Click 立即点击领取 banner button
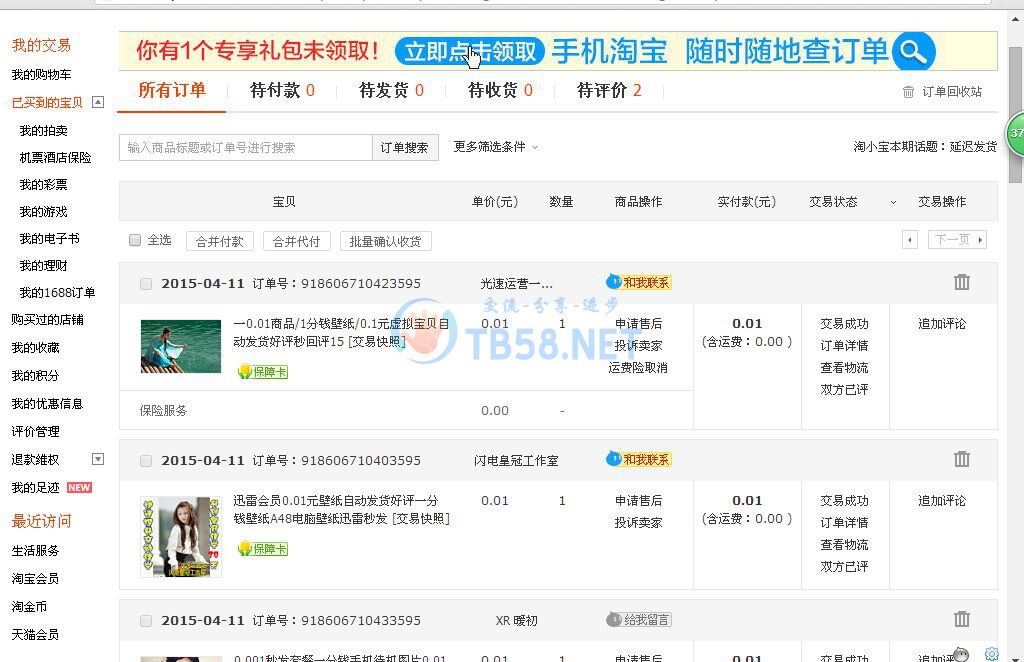 click(x=470, y=52)
